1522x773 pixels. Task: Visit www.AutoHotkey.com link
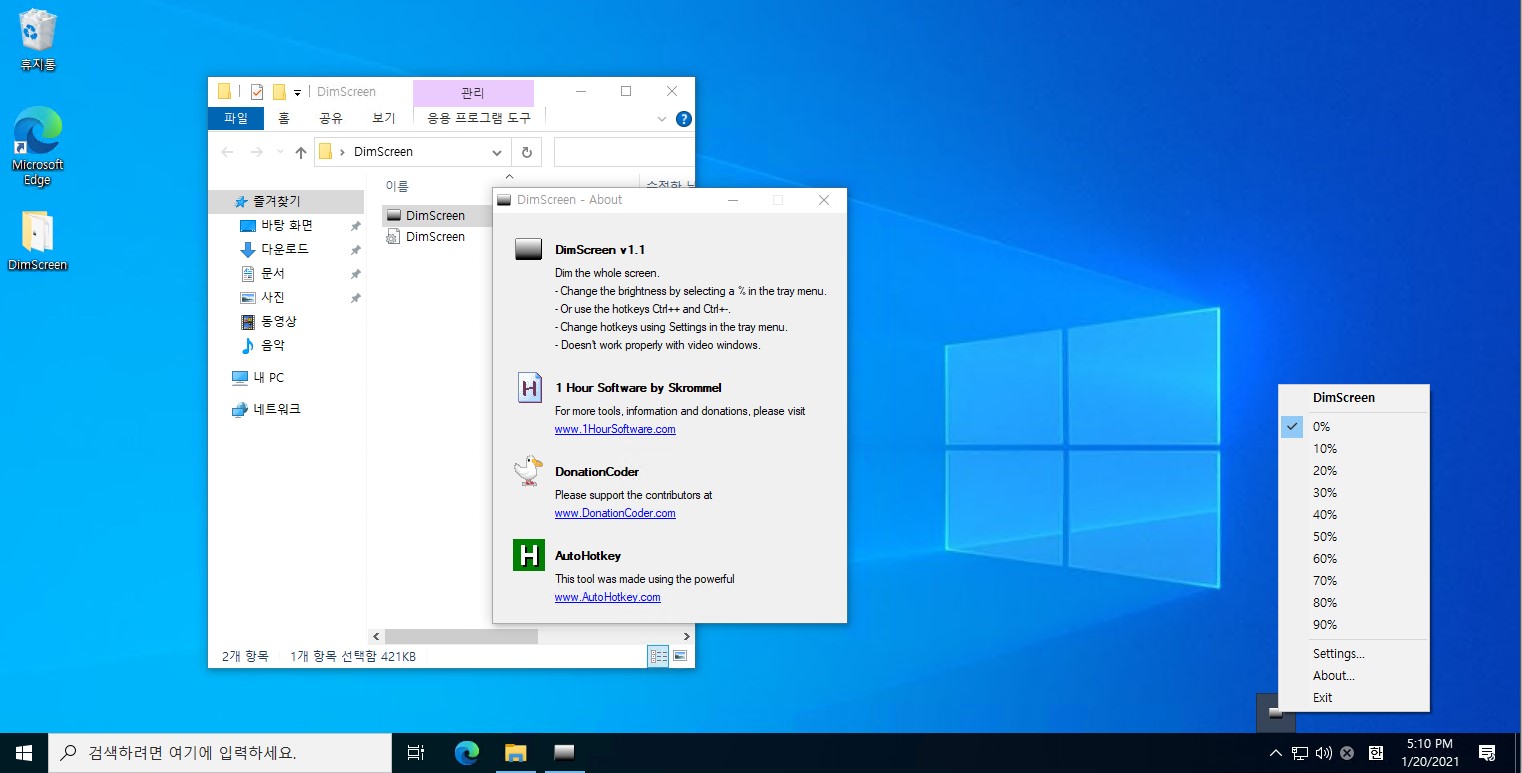[x=608, y=597]
